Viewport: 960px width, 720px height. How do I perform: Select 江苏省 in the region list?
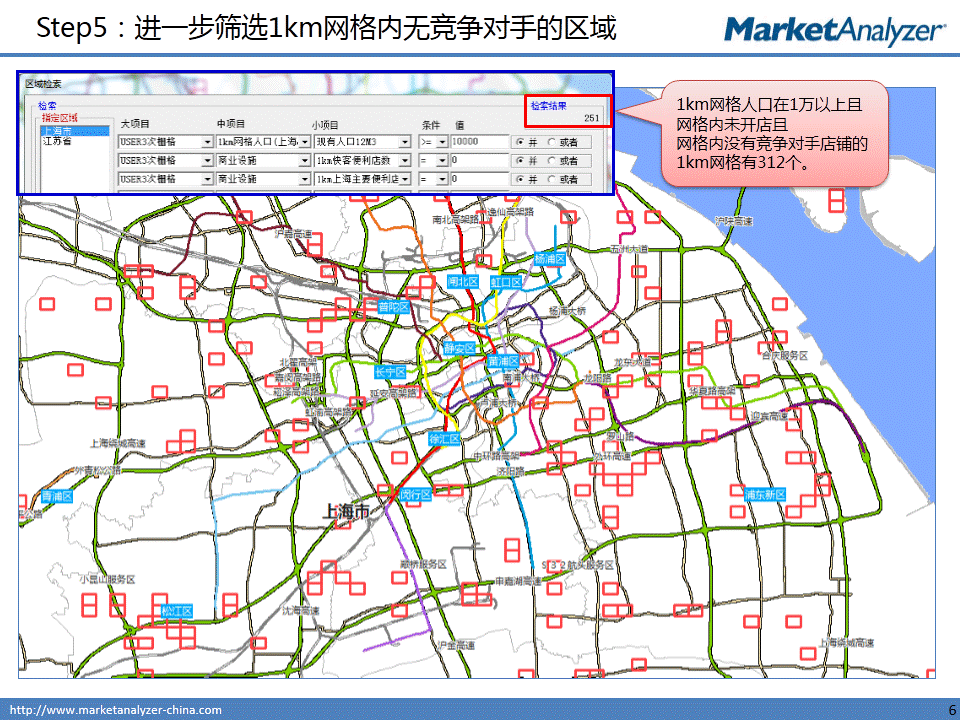56,142
